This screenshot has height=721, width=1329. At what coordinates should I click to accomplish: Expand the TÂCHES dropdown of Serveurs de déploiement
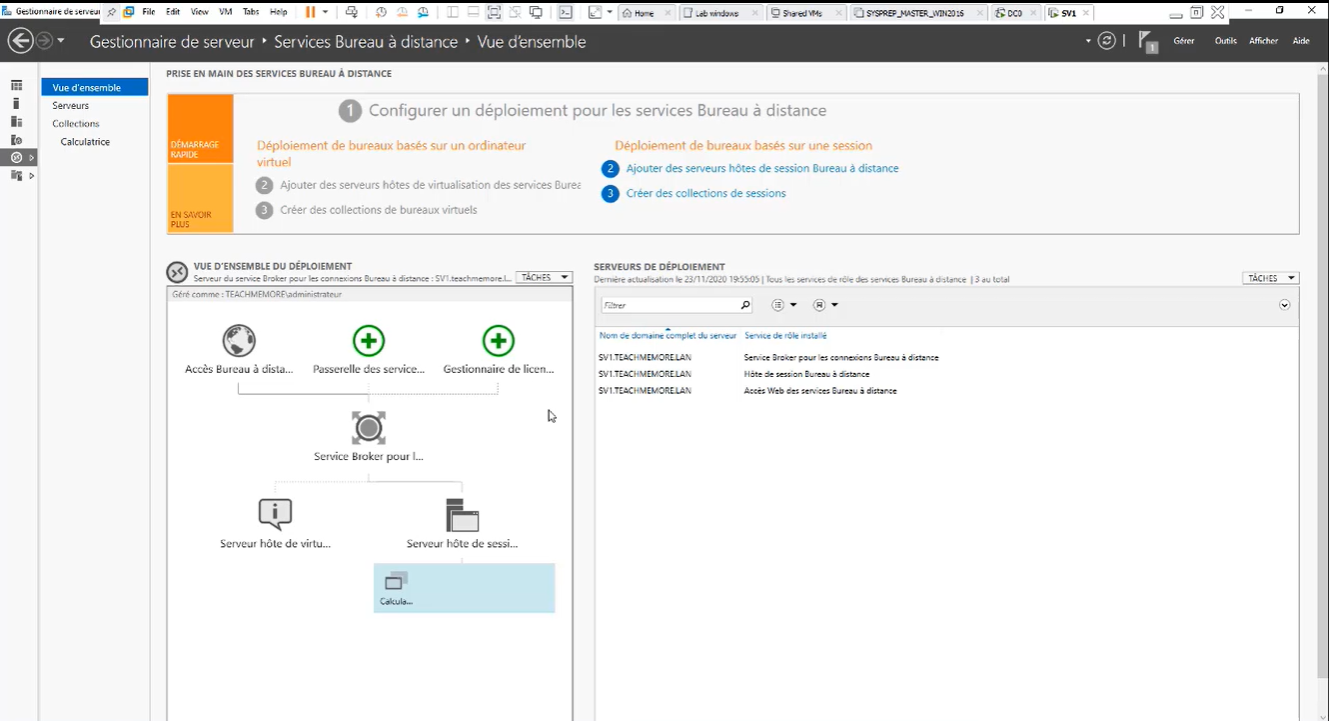(x=1269, y=277)
